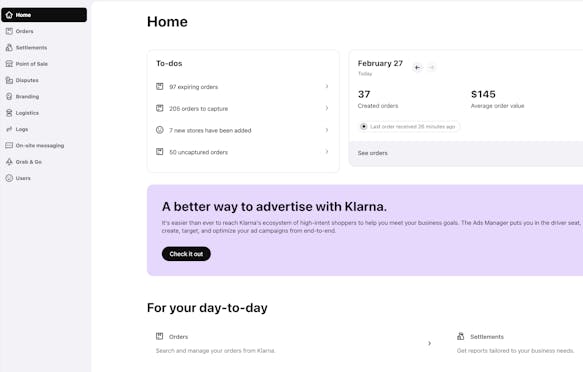The image size is (583, 372).
Task: Expand 50 uncaptured orders chevron
Action: pos(327,152)
